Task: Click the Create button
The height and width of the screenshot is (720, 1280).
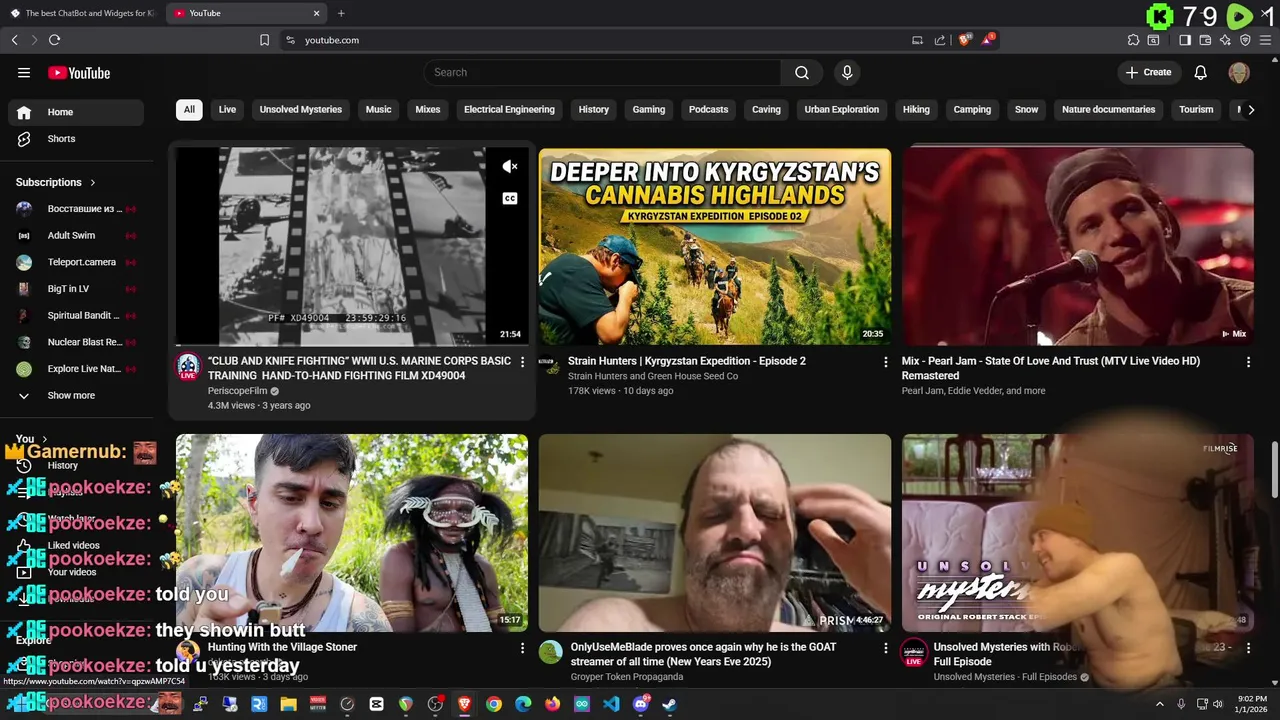Action: pyautogui.click(x=1148, y=72)
